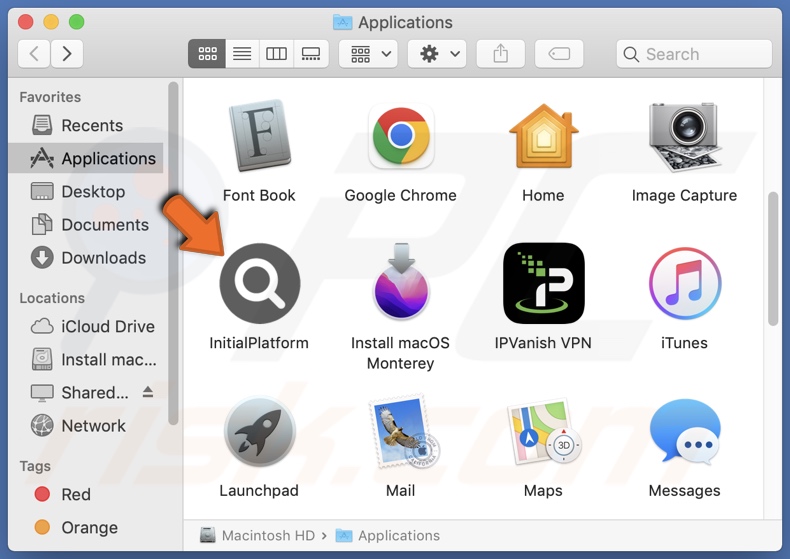Open the Install mac... volume in sidebar
The width and height of the screenshot is (790, 559).
pyautogui.click(x=86, y=360)
